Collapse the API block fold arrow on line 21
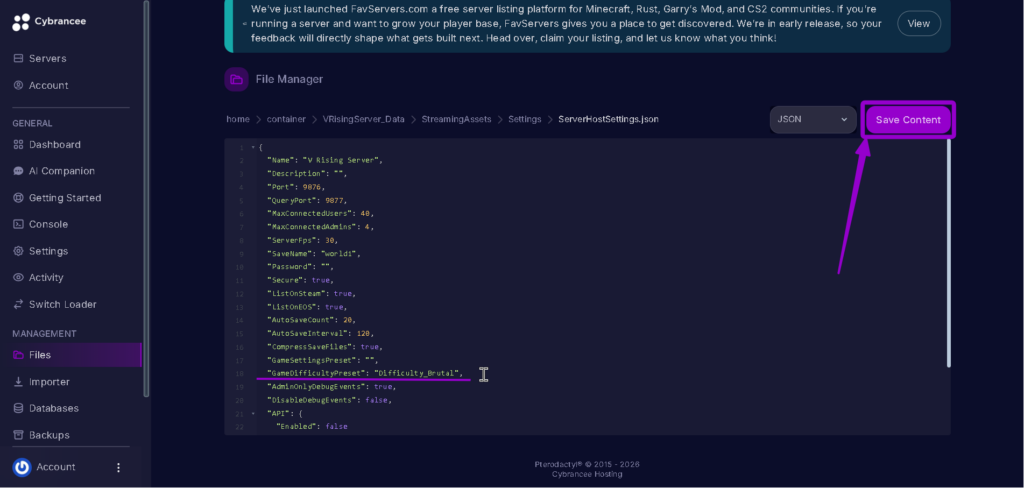Viewport: 1024px width, 488px height. pos(253,414)
